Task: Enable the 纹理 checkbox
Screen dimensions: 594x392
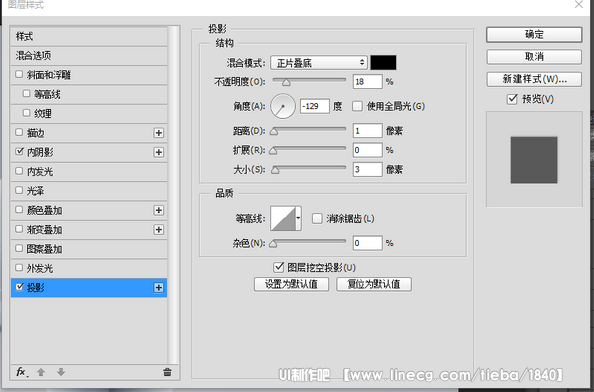Action: pyautogui.click(x=26, y=113)
